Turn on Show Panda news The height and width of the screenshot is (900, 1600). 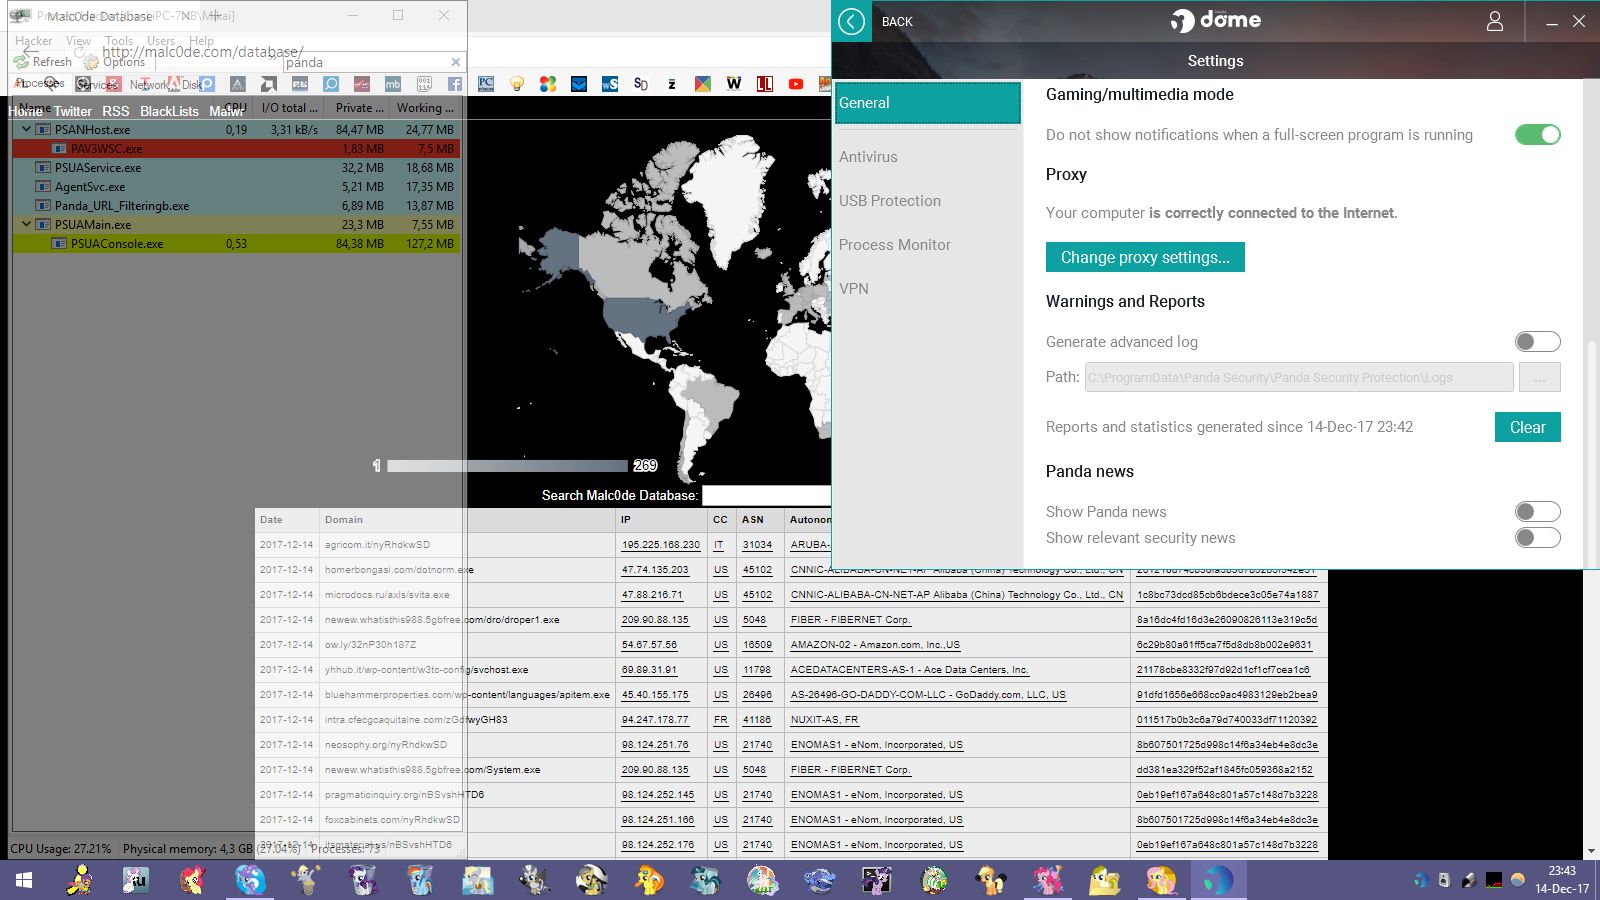coord(1537,512)
